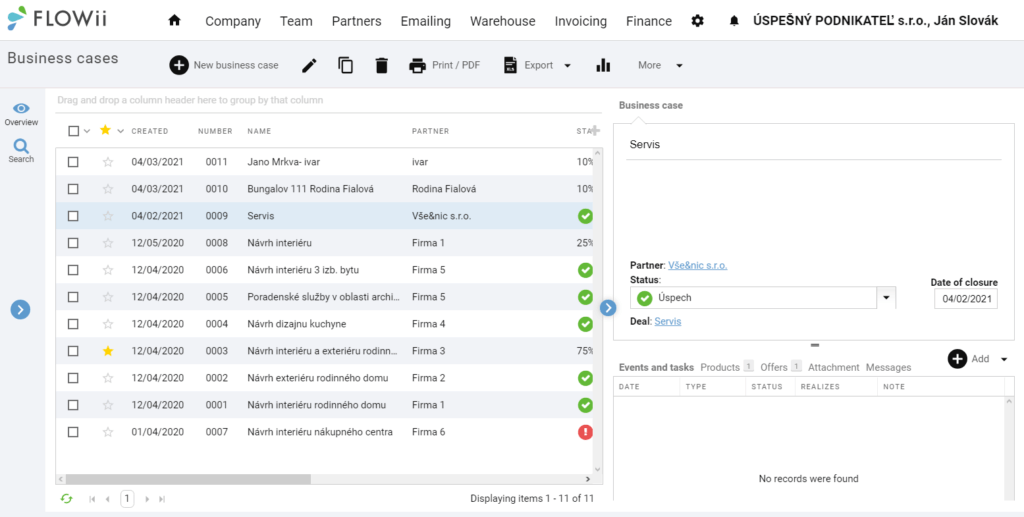Click the Date of closure field
The height and width of the screenshot is (517, 1024).
coord(966,299)
